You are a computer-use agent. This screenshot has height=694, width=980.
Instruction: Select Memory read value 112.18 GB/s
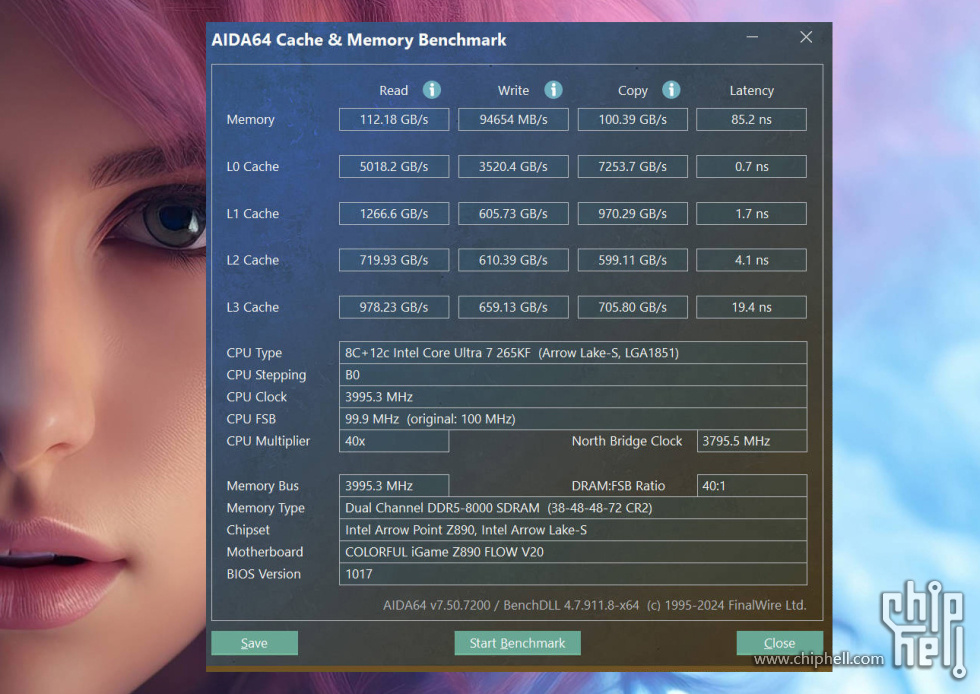point(394,119)
